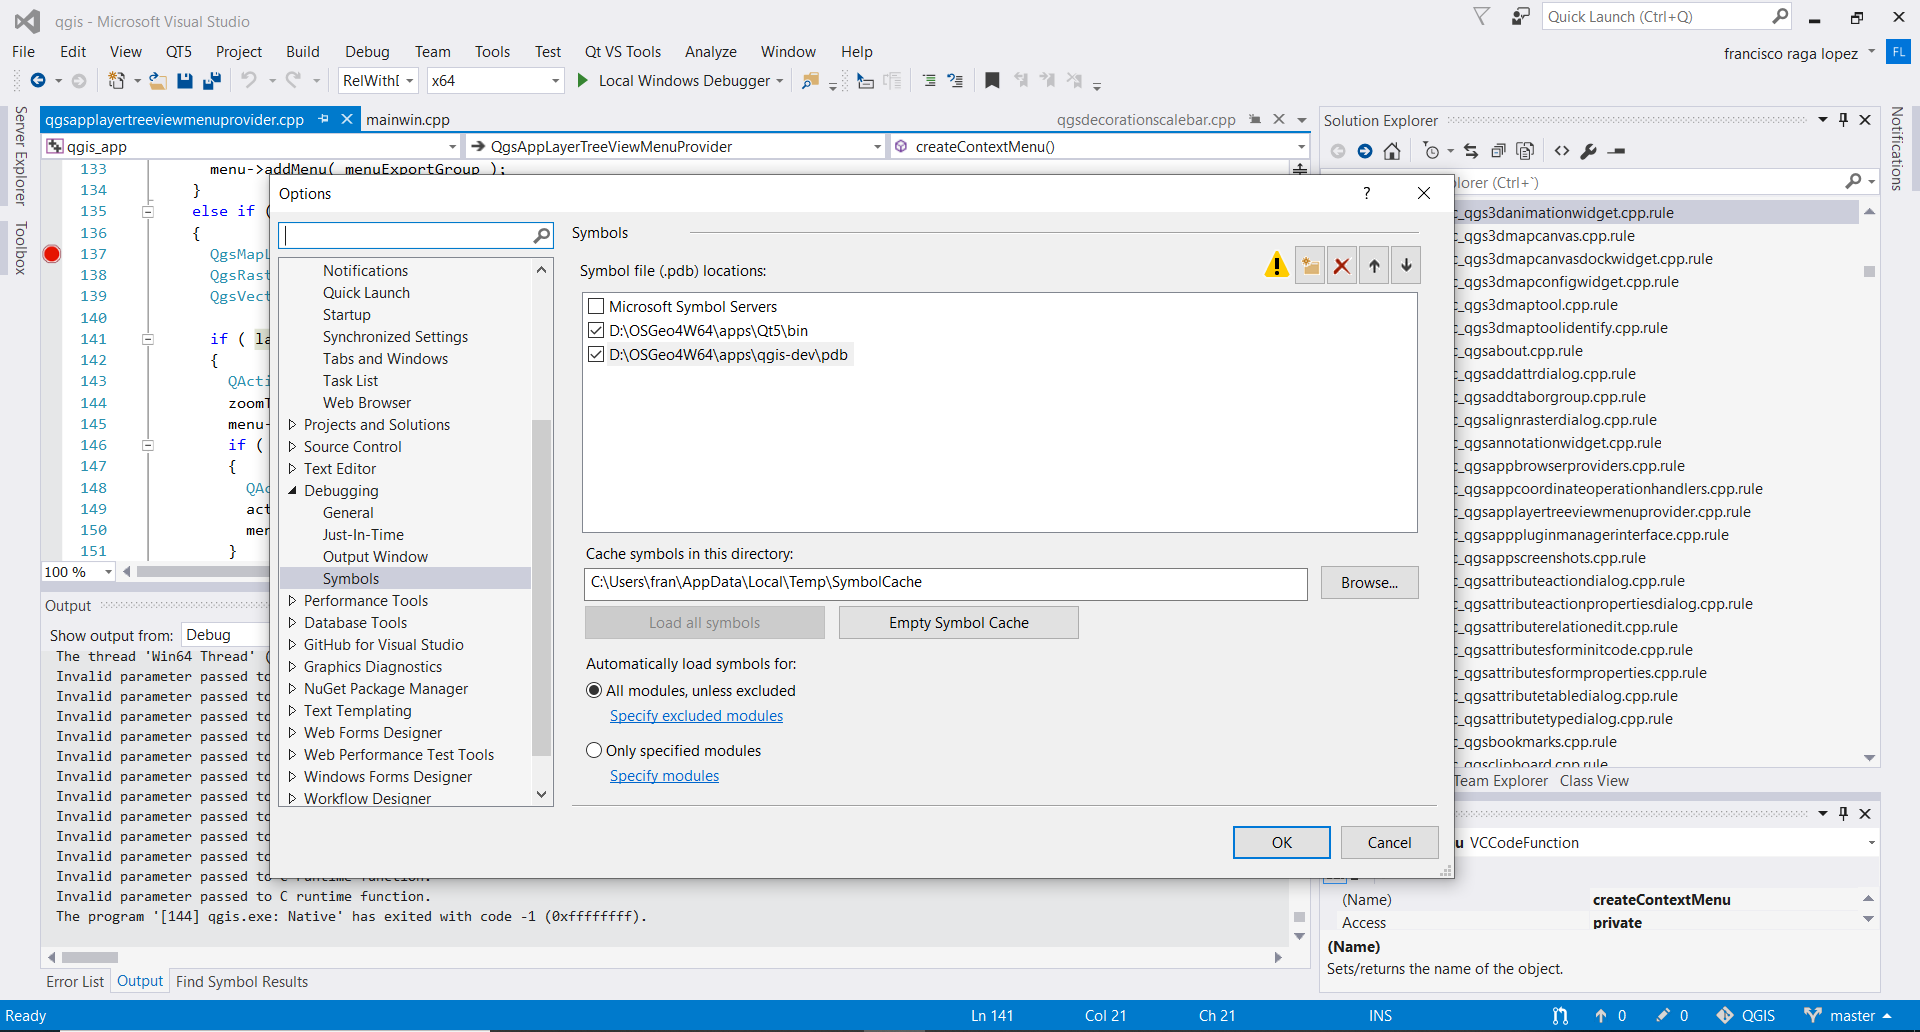This screenshot has height=1032, width=1920.
Task: Open the Specify excluded modules link
Action: point(696,716)
